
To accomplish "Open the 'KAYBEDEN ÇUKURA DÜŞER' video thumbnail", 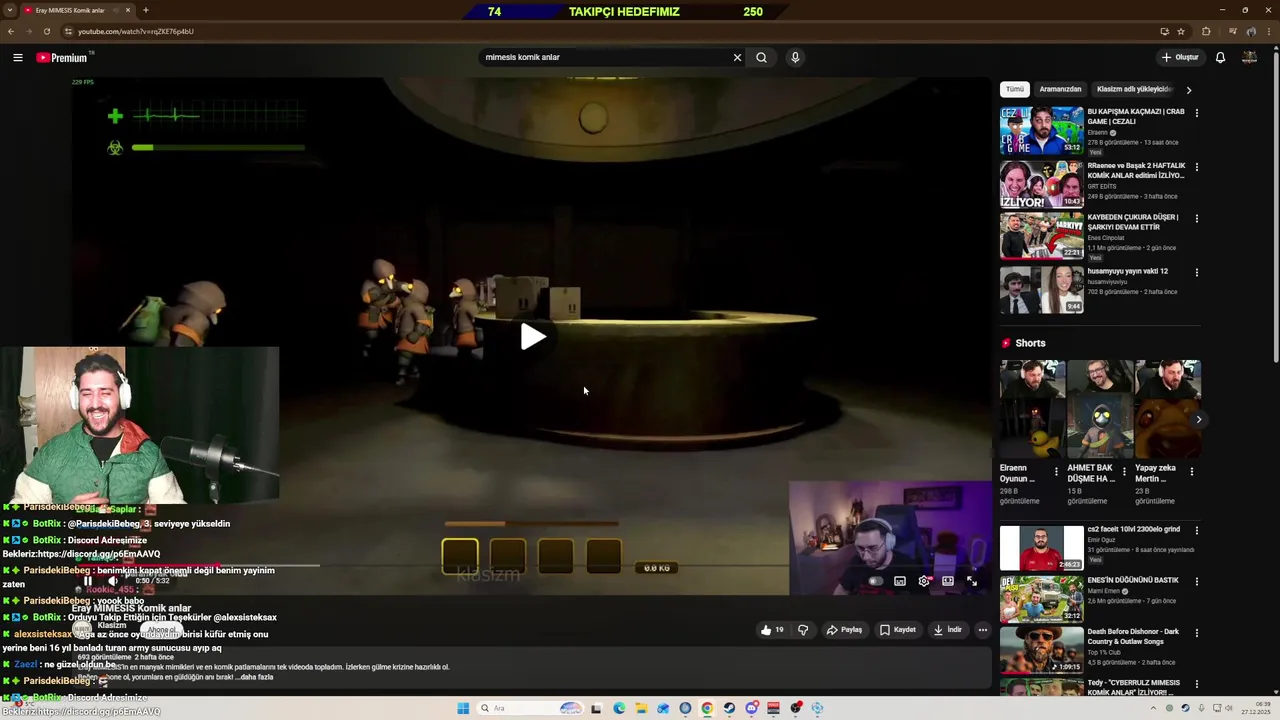I will pos(1042,236).
